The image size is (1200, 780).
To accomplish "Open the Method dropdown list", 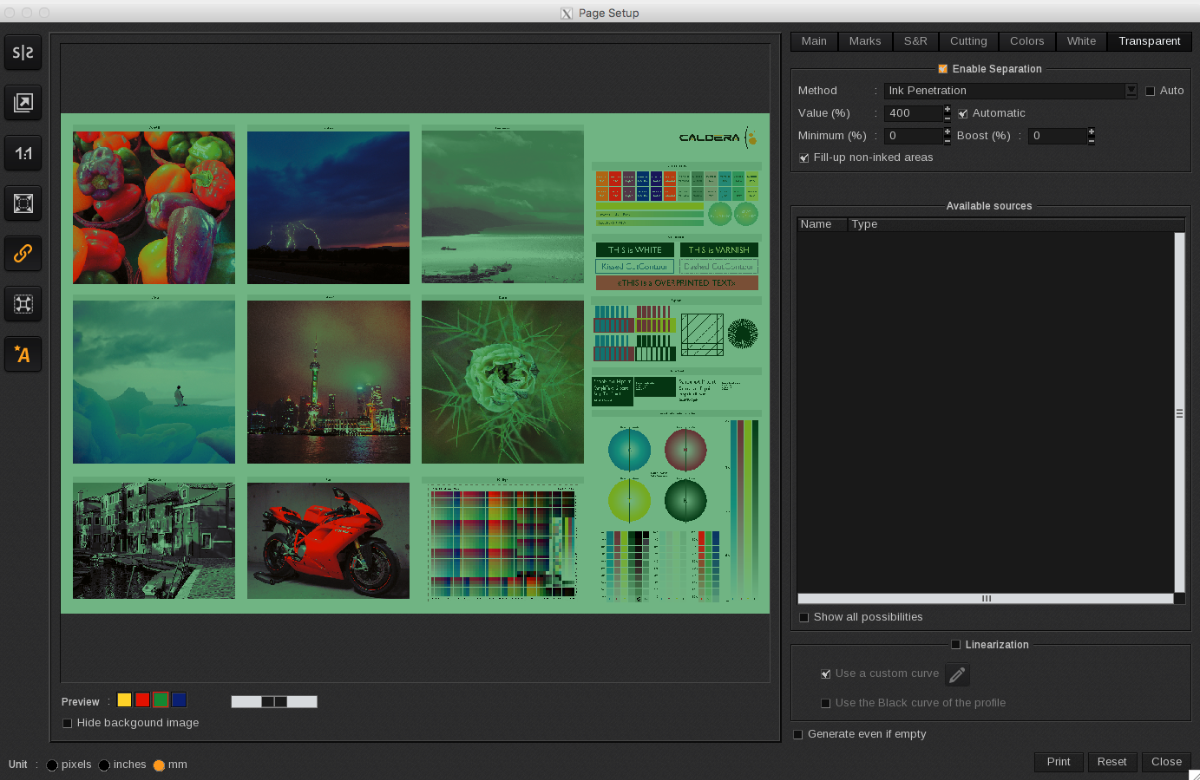I will click(1131, 91).
